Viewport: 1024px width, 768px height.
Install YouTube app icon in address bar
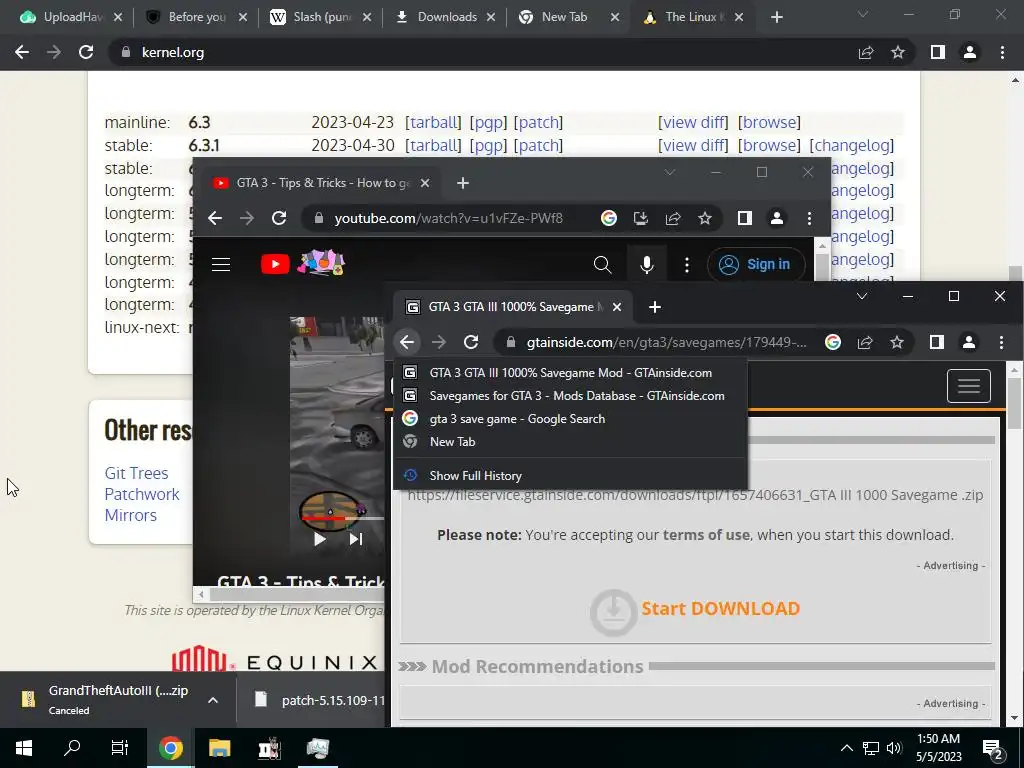641,218
